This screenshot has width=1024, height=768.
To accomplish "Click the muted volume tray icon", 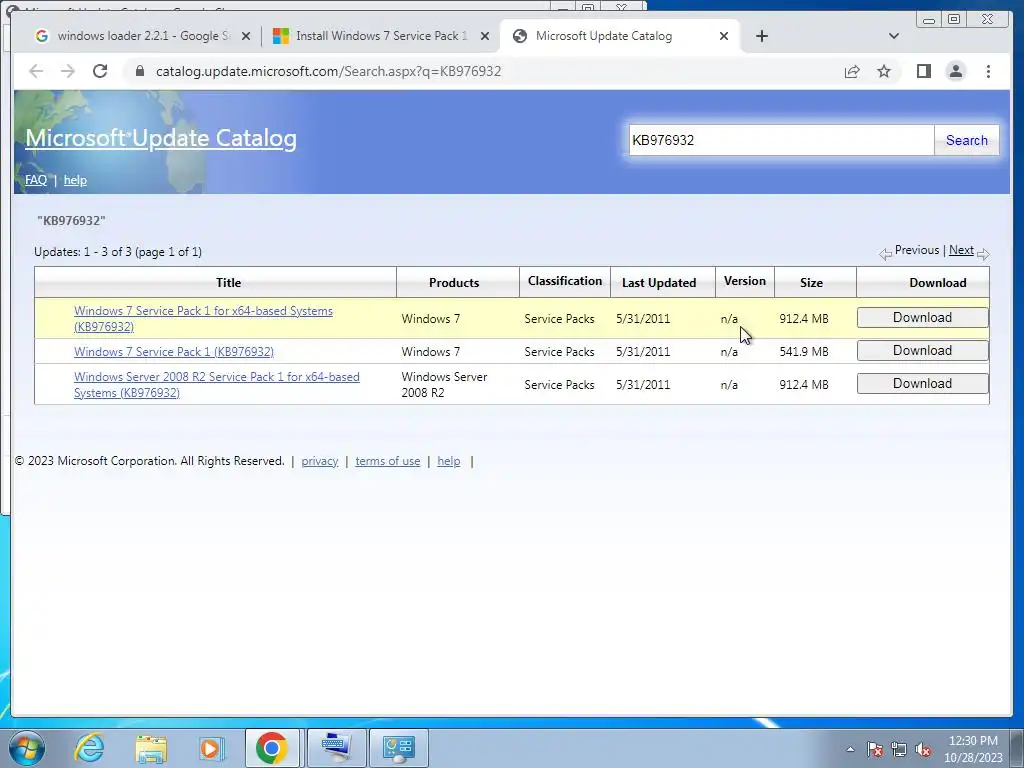I will (923, 749).
